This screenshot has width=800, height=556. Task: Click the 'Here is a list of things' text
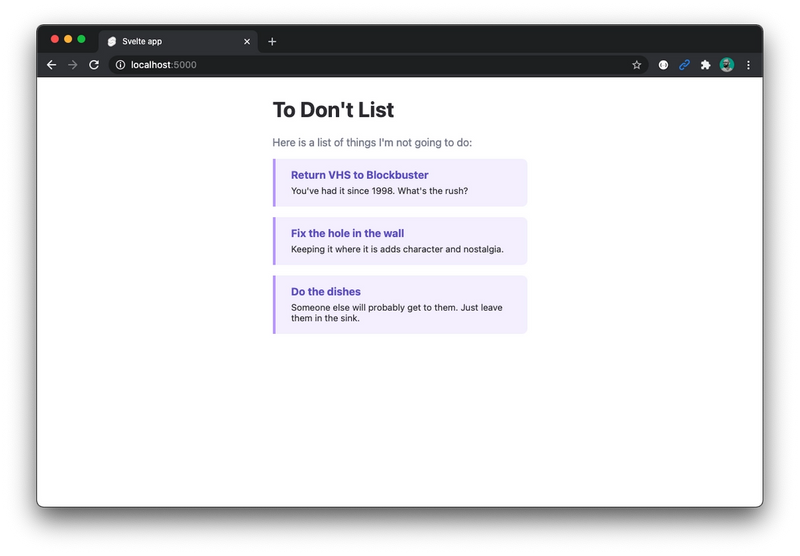pyautogui.click(x=372, y=142)
